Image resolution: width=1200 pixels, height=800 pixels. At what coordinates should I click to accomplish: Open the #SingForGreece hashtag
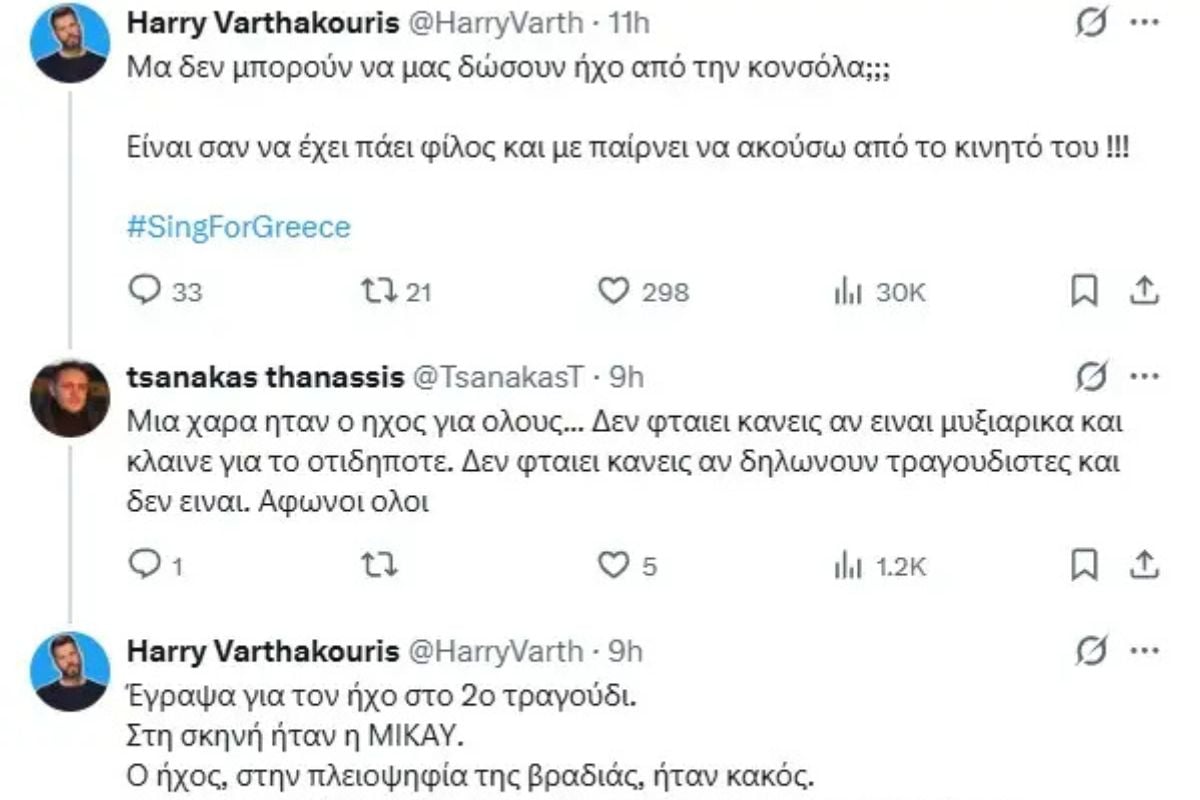click(x=240, y=227)
